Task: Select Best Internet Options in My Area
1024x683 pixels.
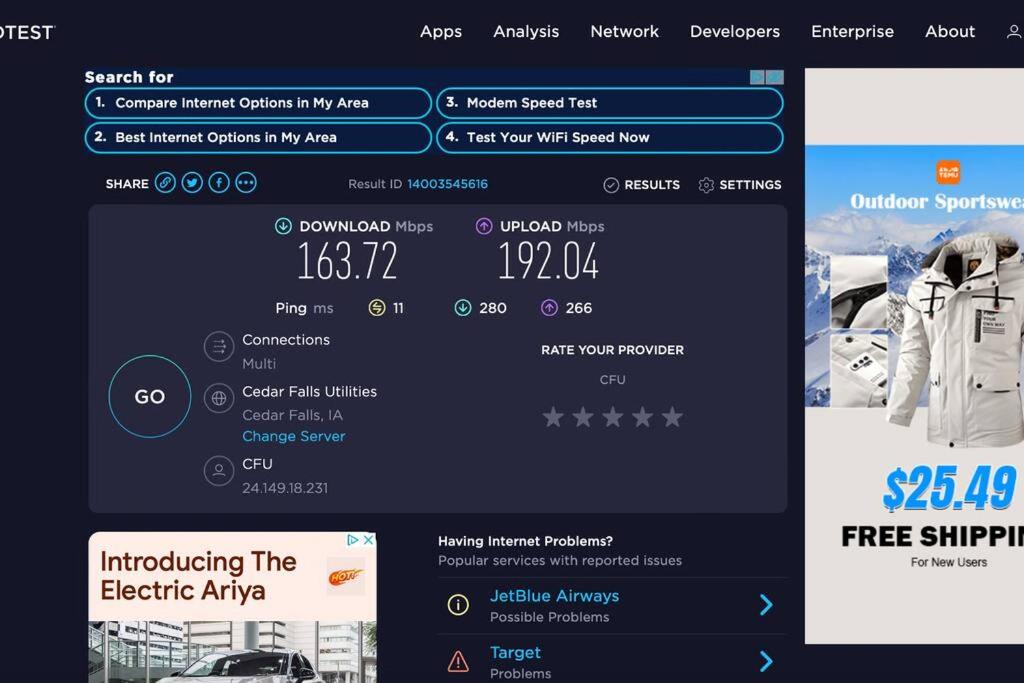Action: 258,138
